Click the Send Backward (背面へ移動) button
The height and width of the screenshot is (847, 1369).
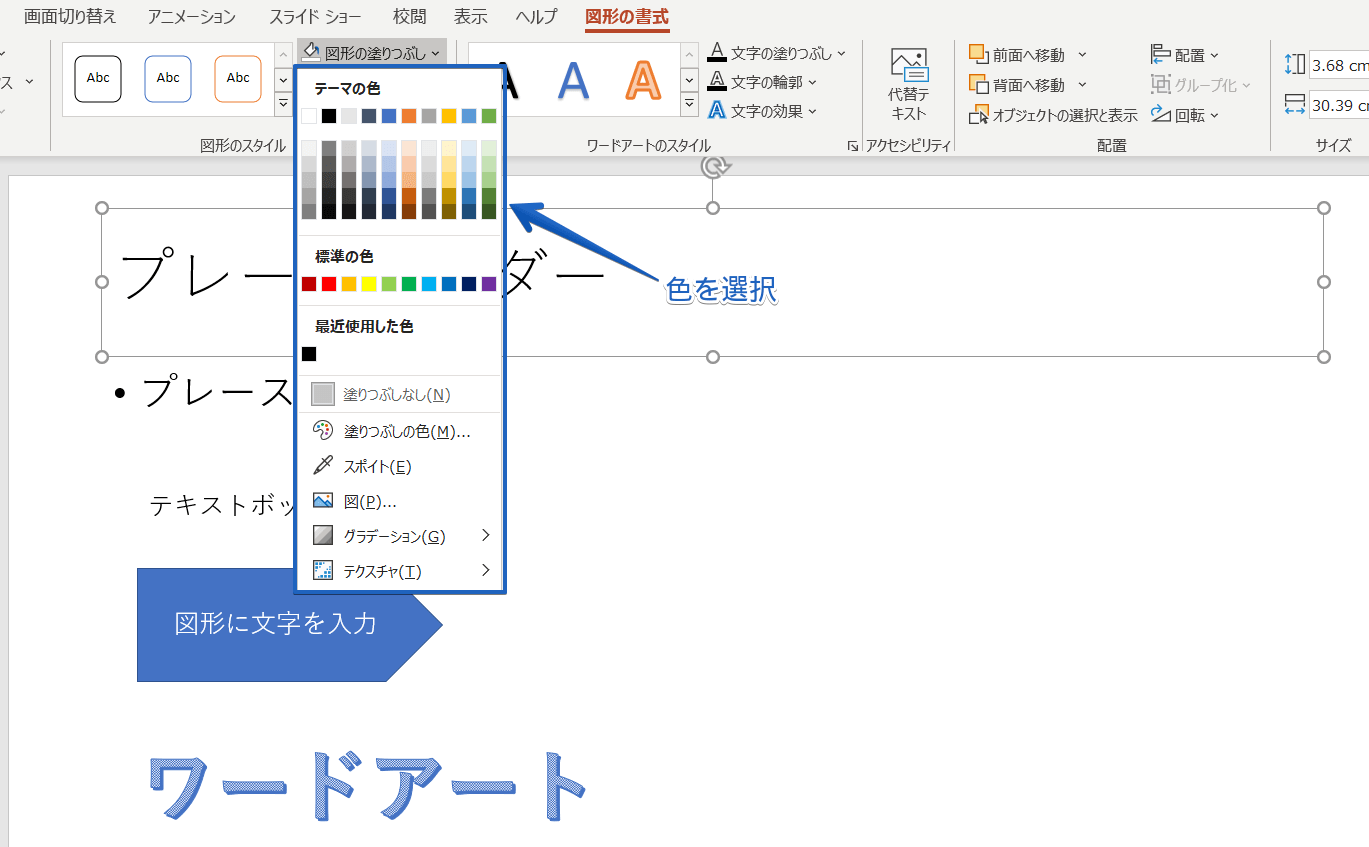[x=1017, y=85]
